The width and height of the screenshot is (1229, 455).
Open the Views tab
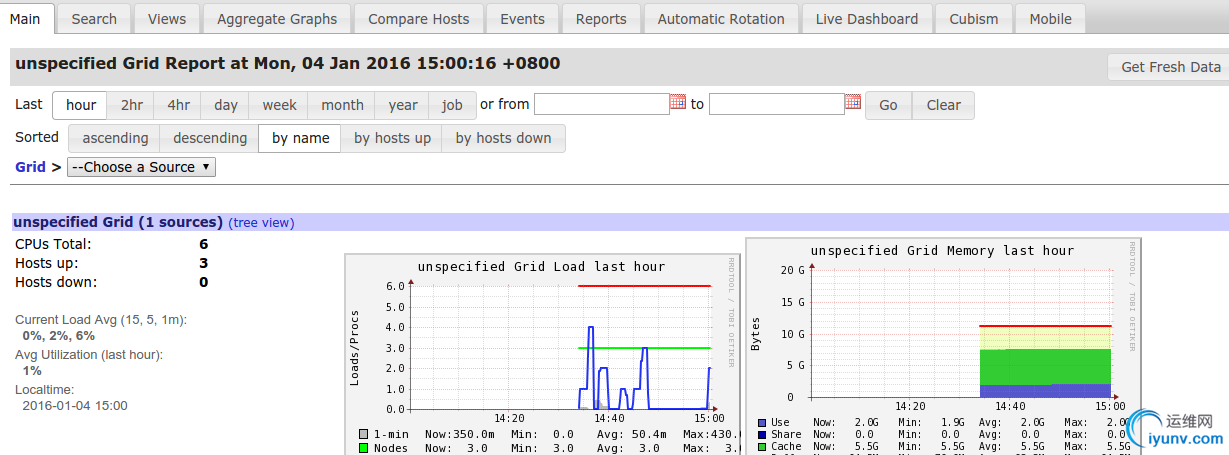pyautogui.click(x=167, y=19)
